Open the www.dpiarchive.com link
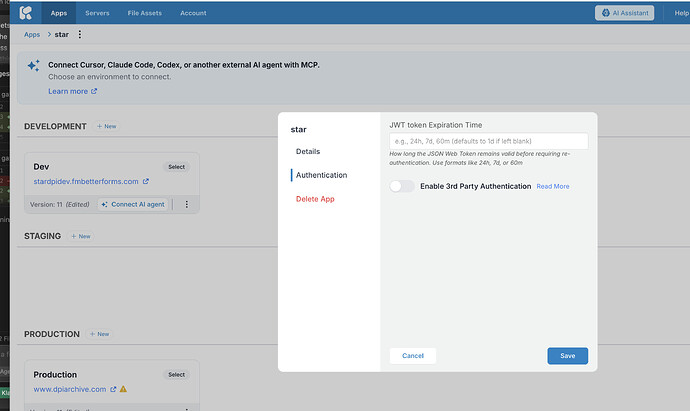Screen dimensions: 690x411 coord(70,389)
